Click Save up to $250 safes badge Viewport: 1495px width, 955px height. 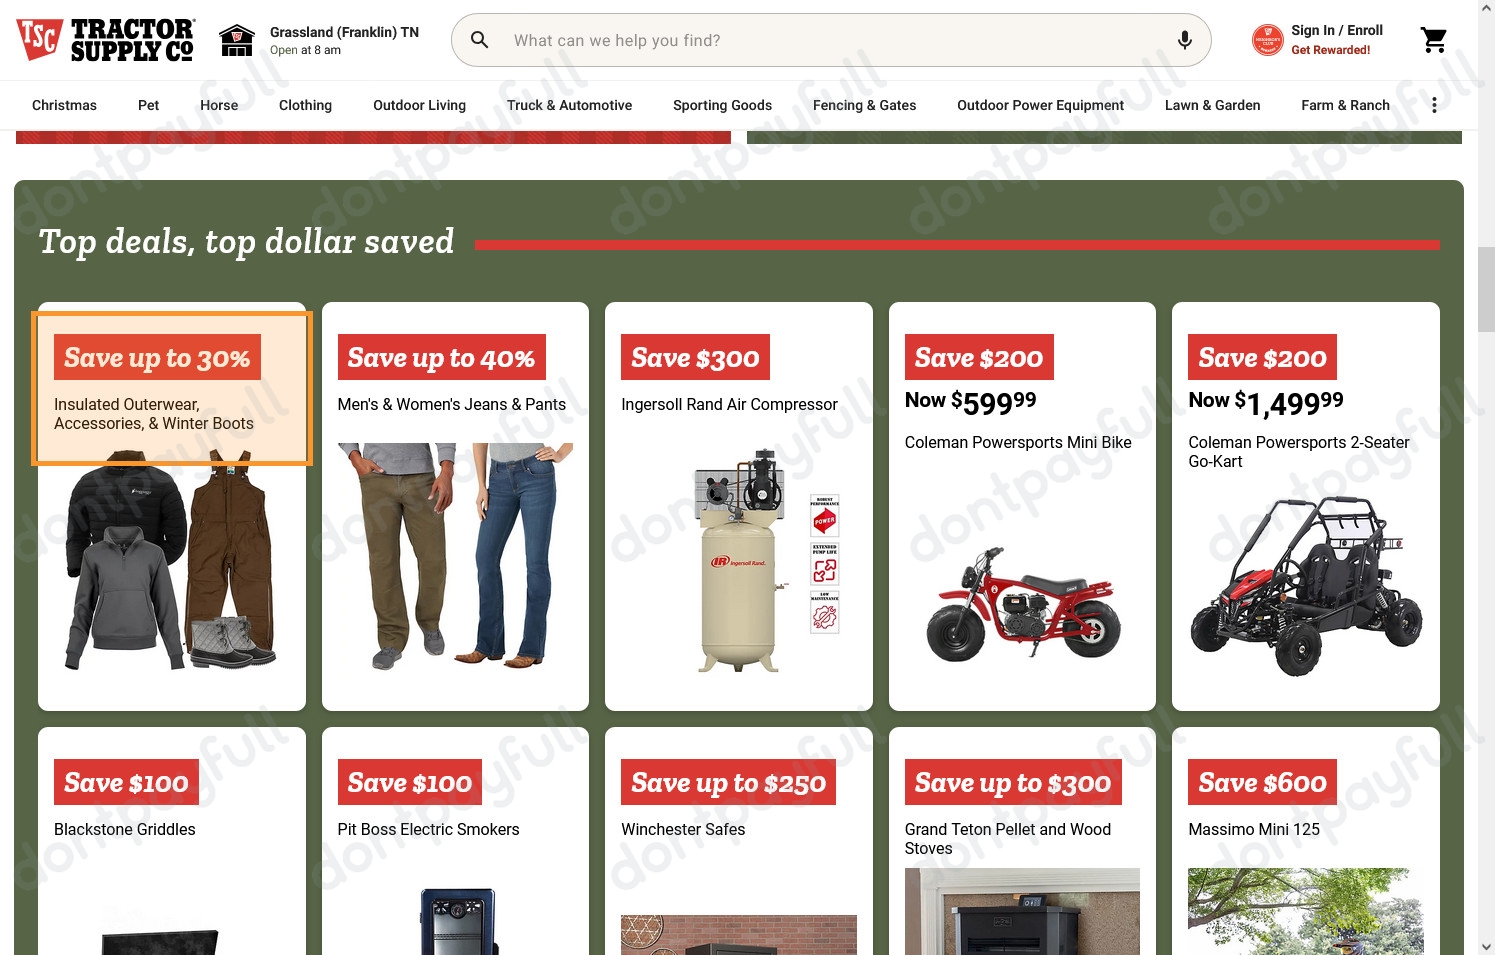click(728, 782)
